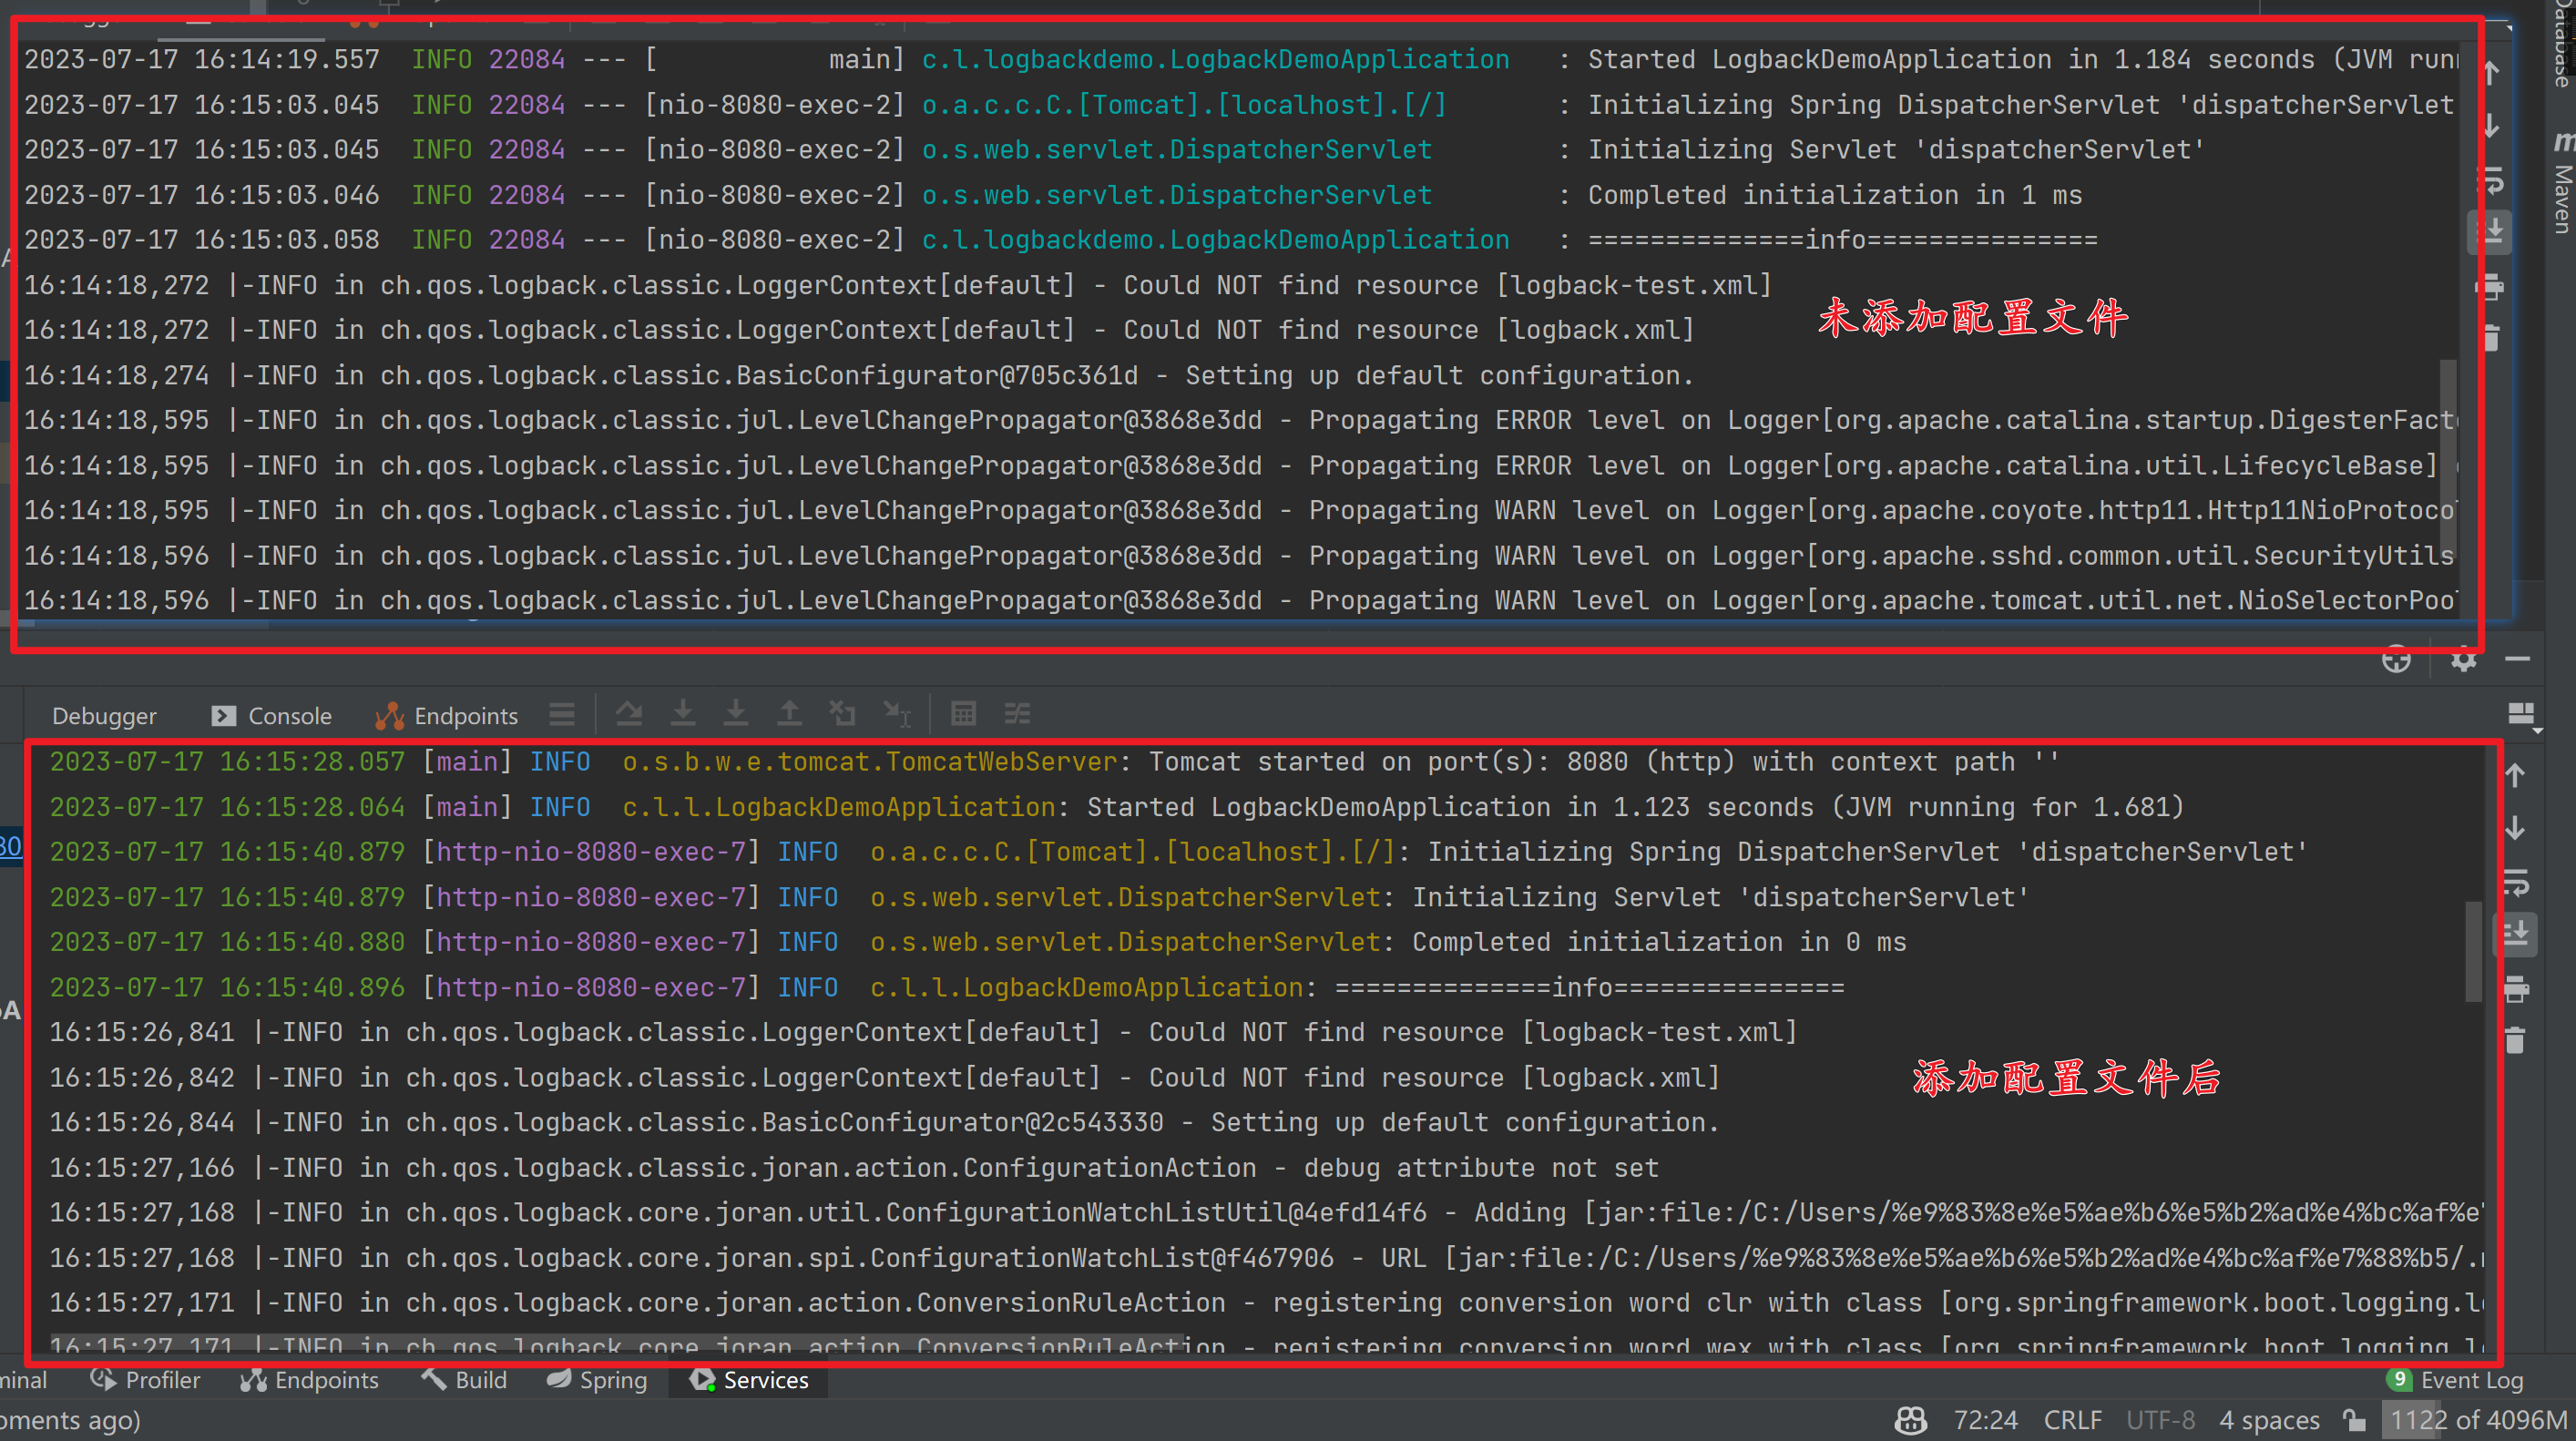The height and width of the screenshot is (1441, 2576).
Task: Change CRLF line separator
Action: click(2072, 1420)
